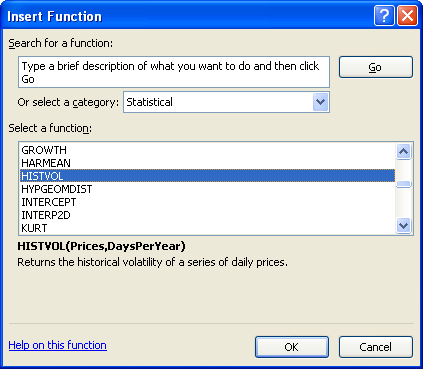Open the Help on this function link
The width and height of the screenshot is (423, 369).
coord(58,345)
